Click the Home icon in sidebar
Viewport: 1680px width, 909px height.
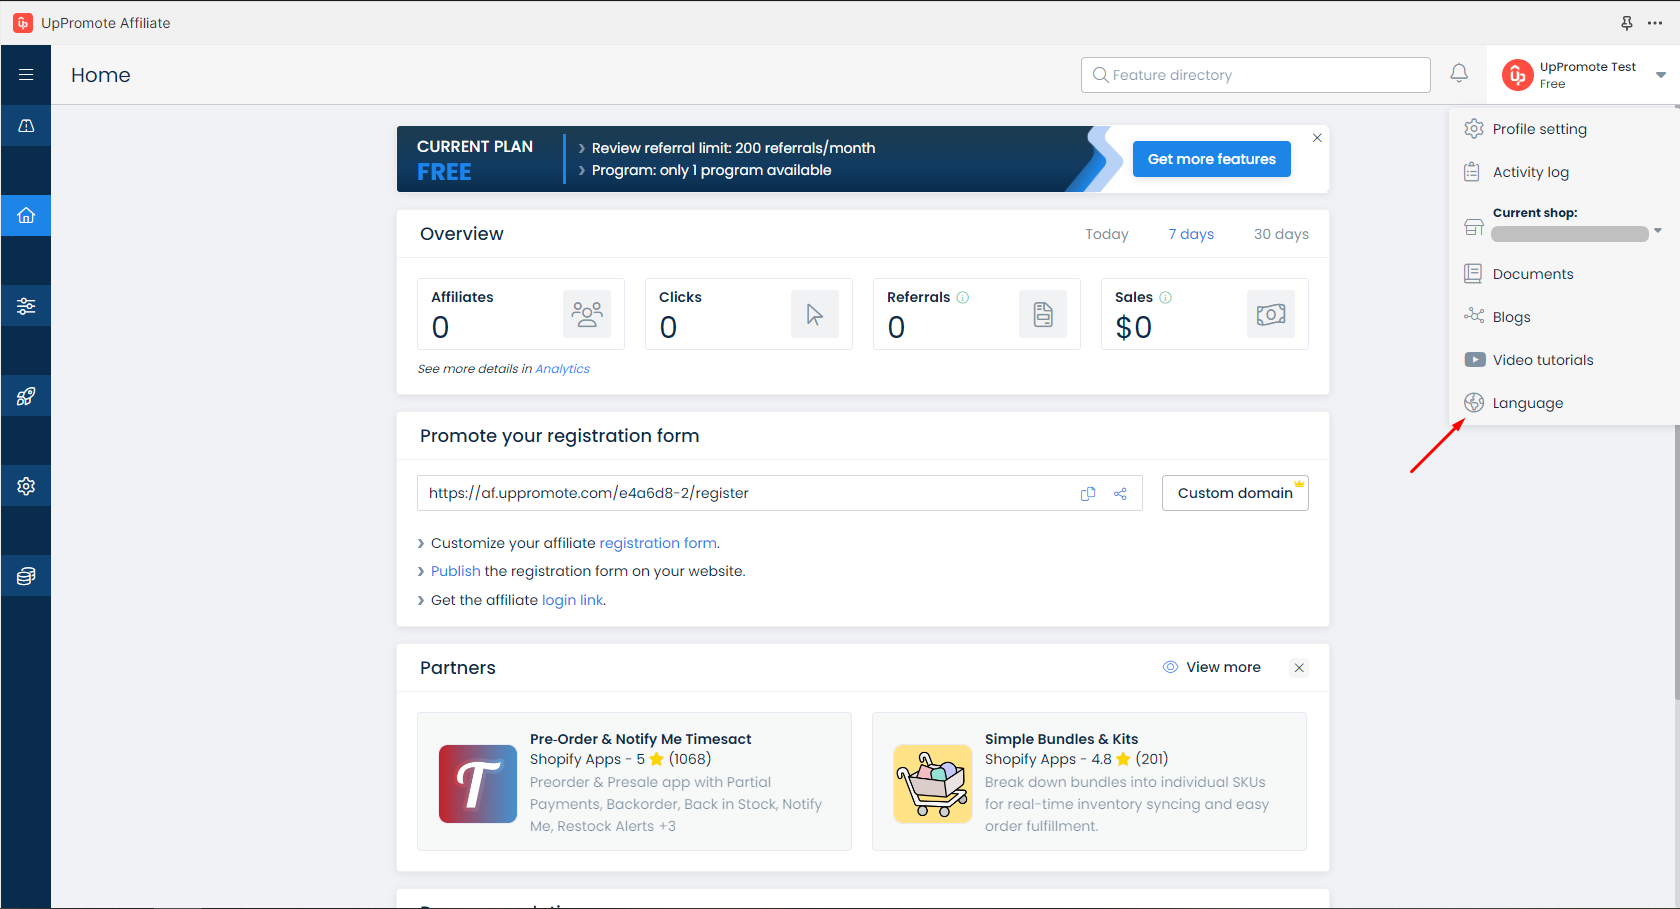(26, 215)
